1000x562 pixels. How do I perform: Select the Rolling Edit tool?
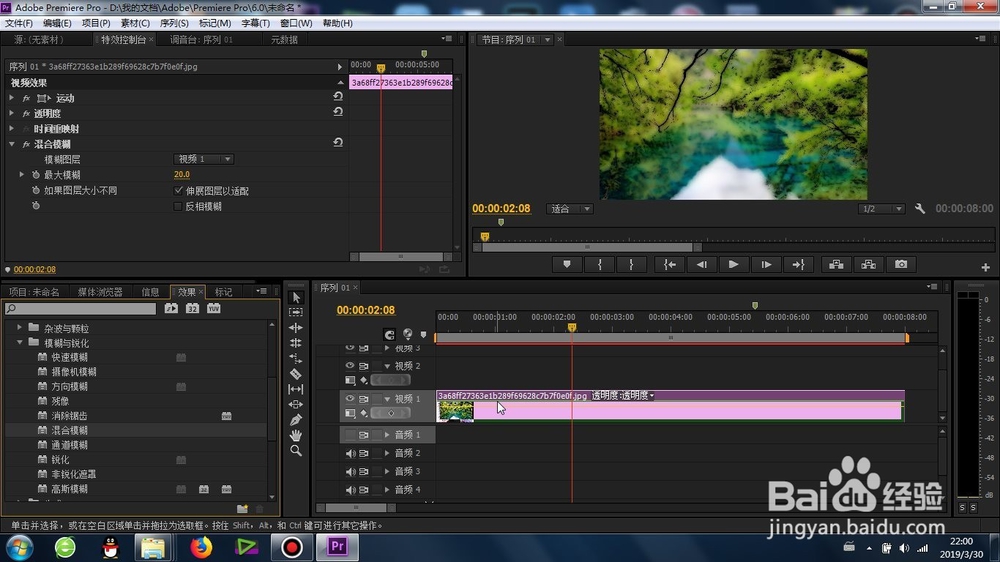pos(296,343)
